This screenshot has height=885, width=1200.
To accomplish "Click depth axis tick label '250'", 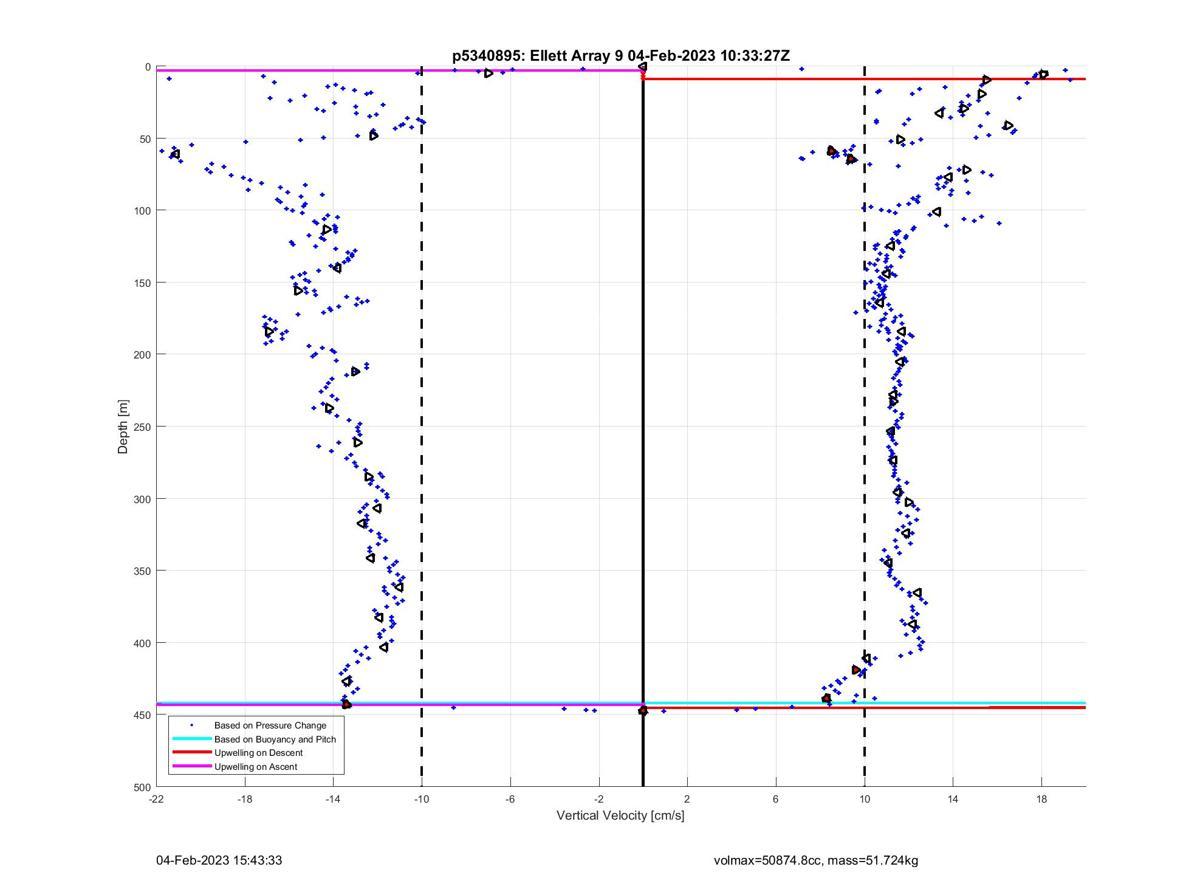I will (142, 427).
